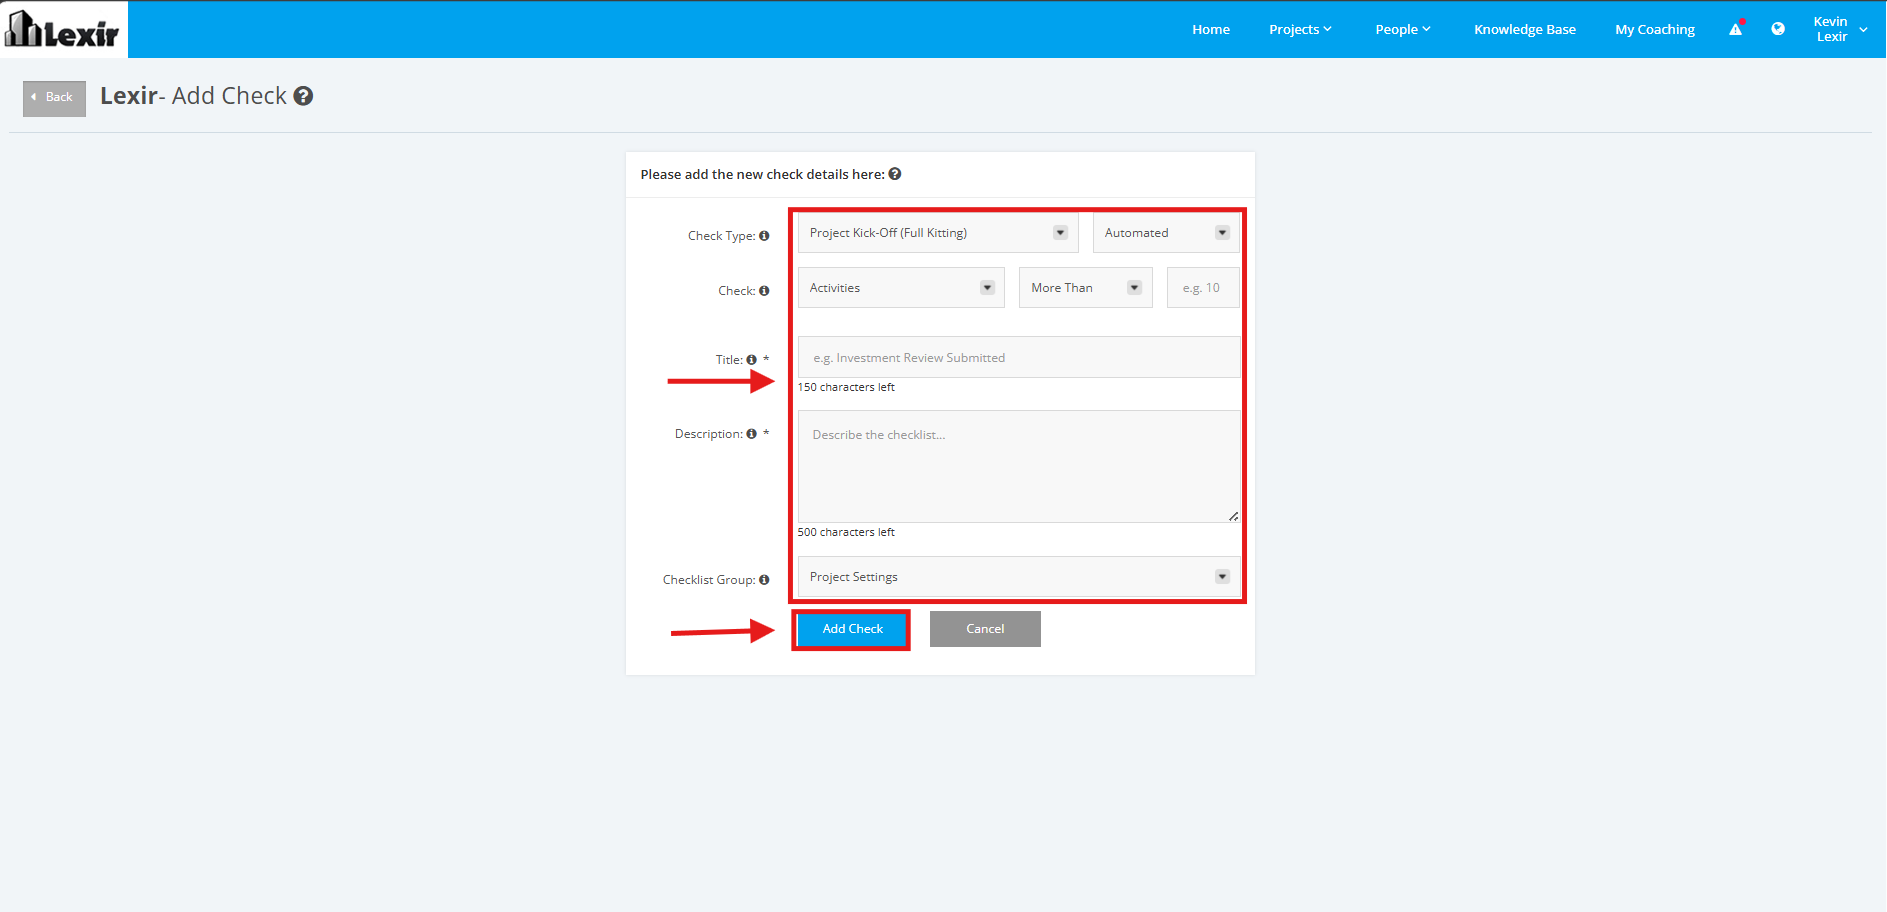Open the More Than comparison dropdown
This screenshot has width=1887, height=912.
(1086, 288)
